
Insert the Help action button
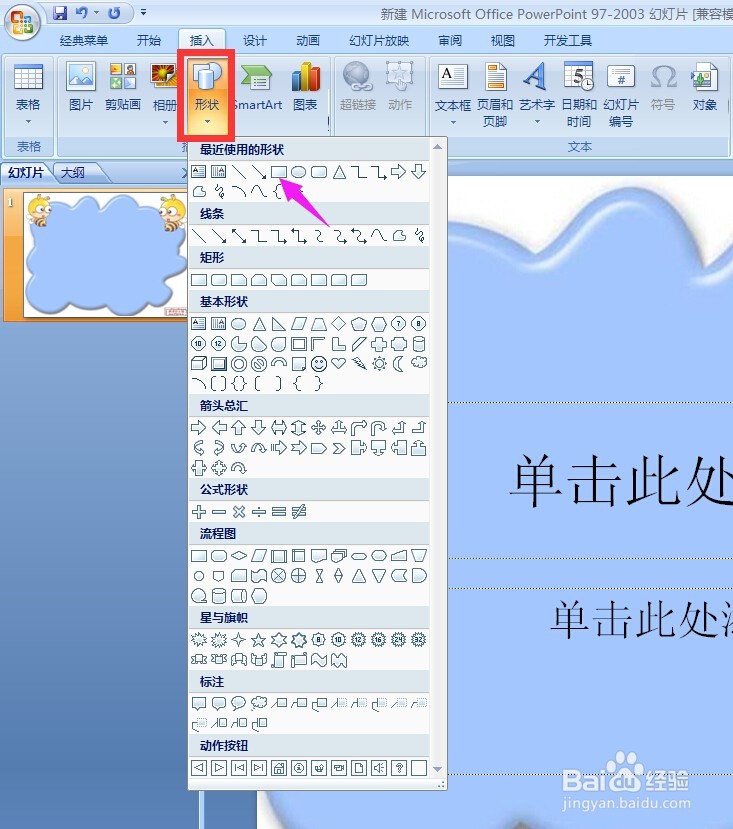[399, 768]
